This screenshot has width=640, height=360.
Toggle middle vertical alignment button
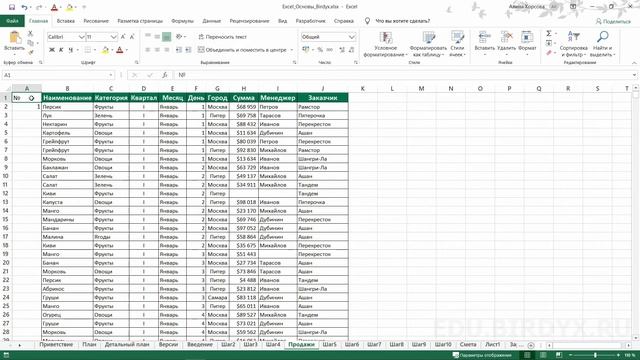157,37
